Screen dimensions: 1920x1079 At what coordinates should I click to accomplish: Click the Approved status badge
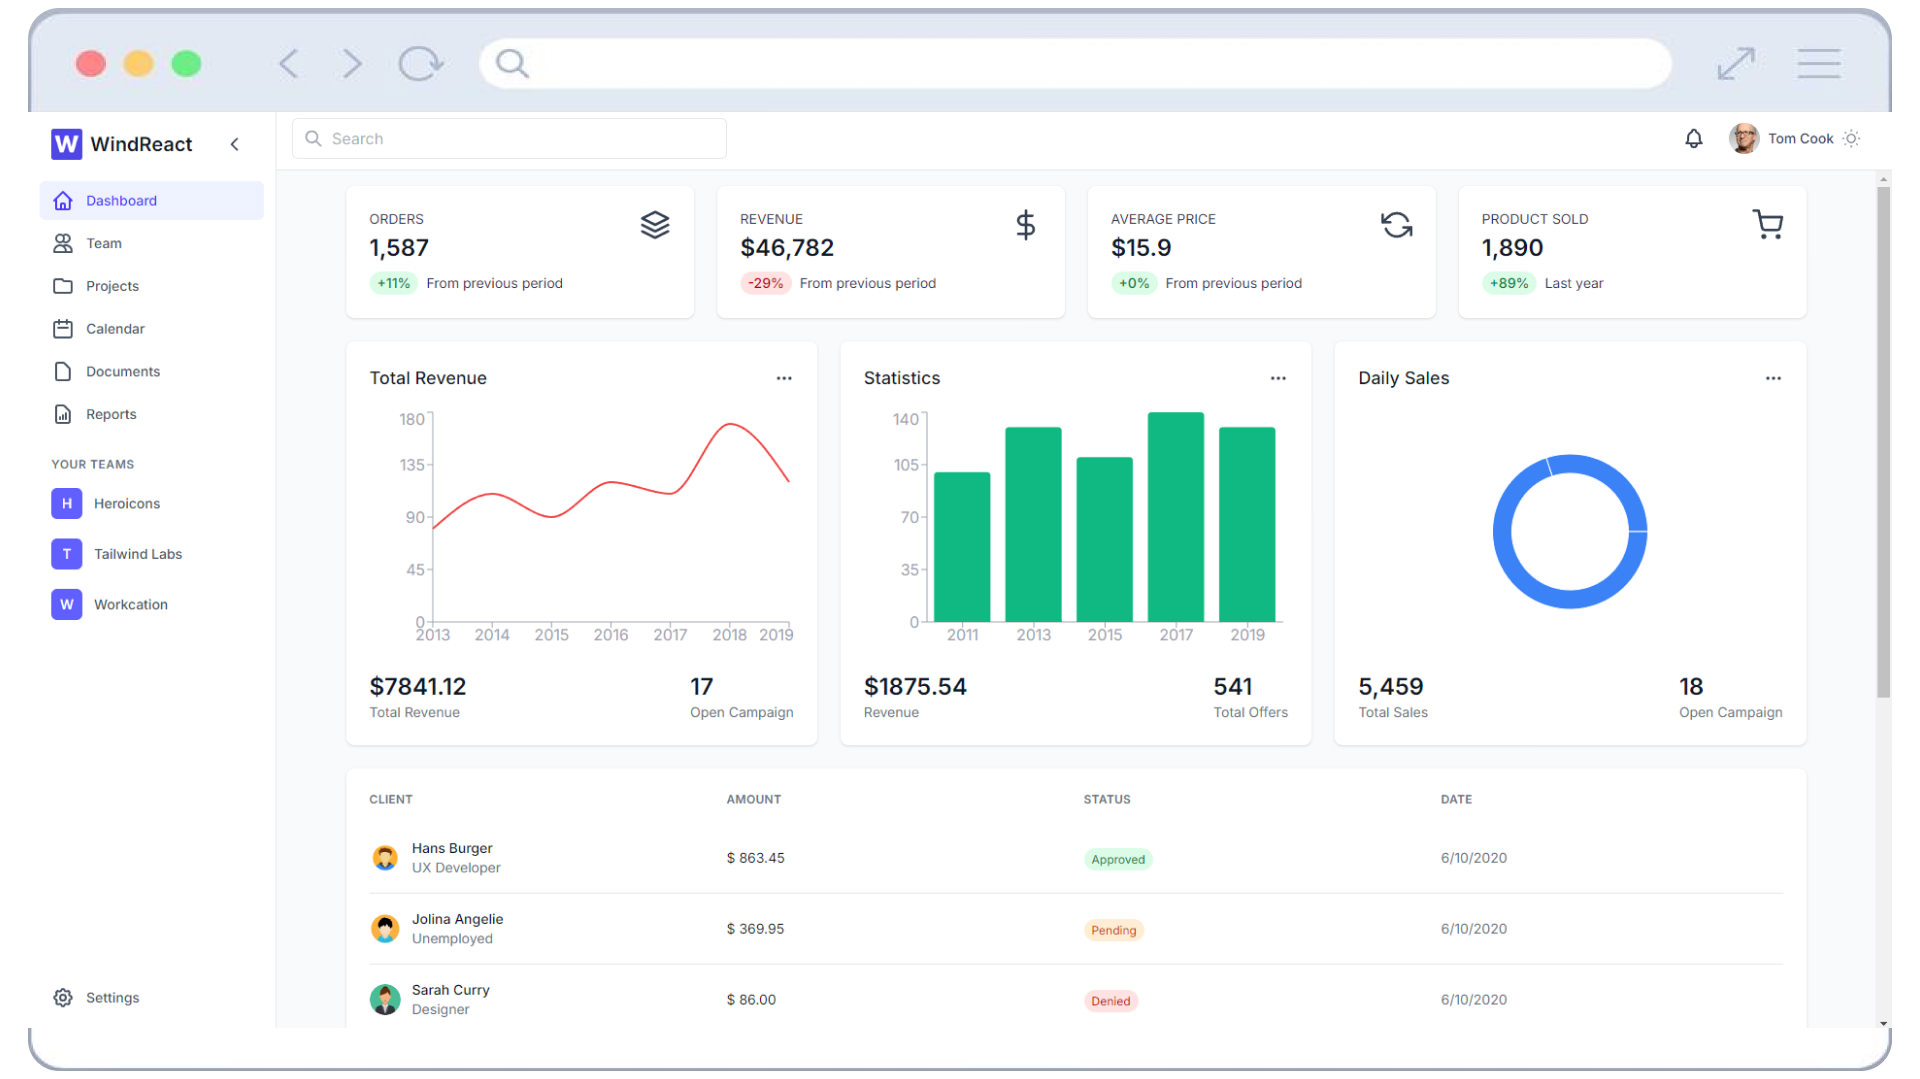point(1118,859)
